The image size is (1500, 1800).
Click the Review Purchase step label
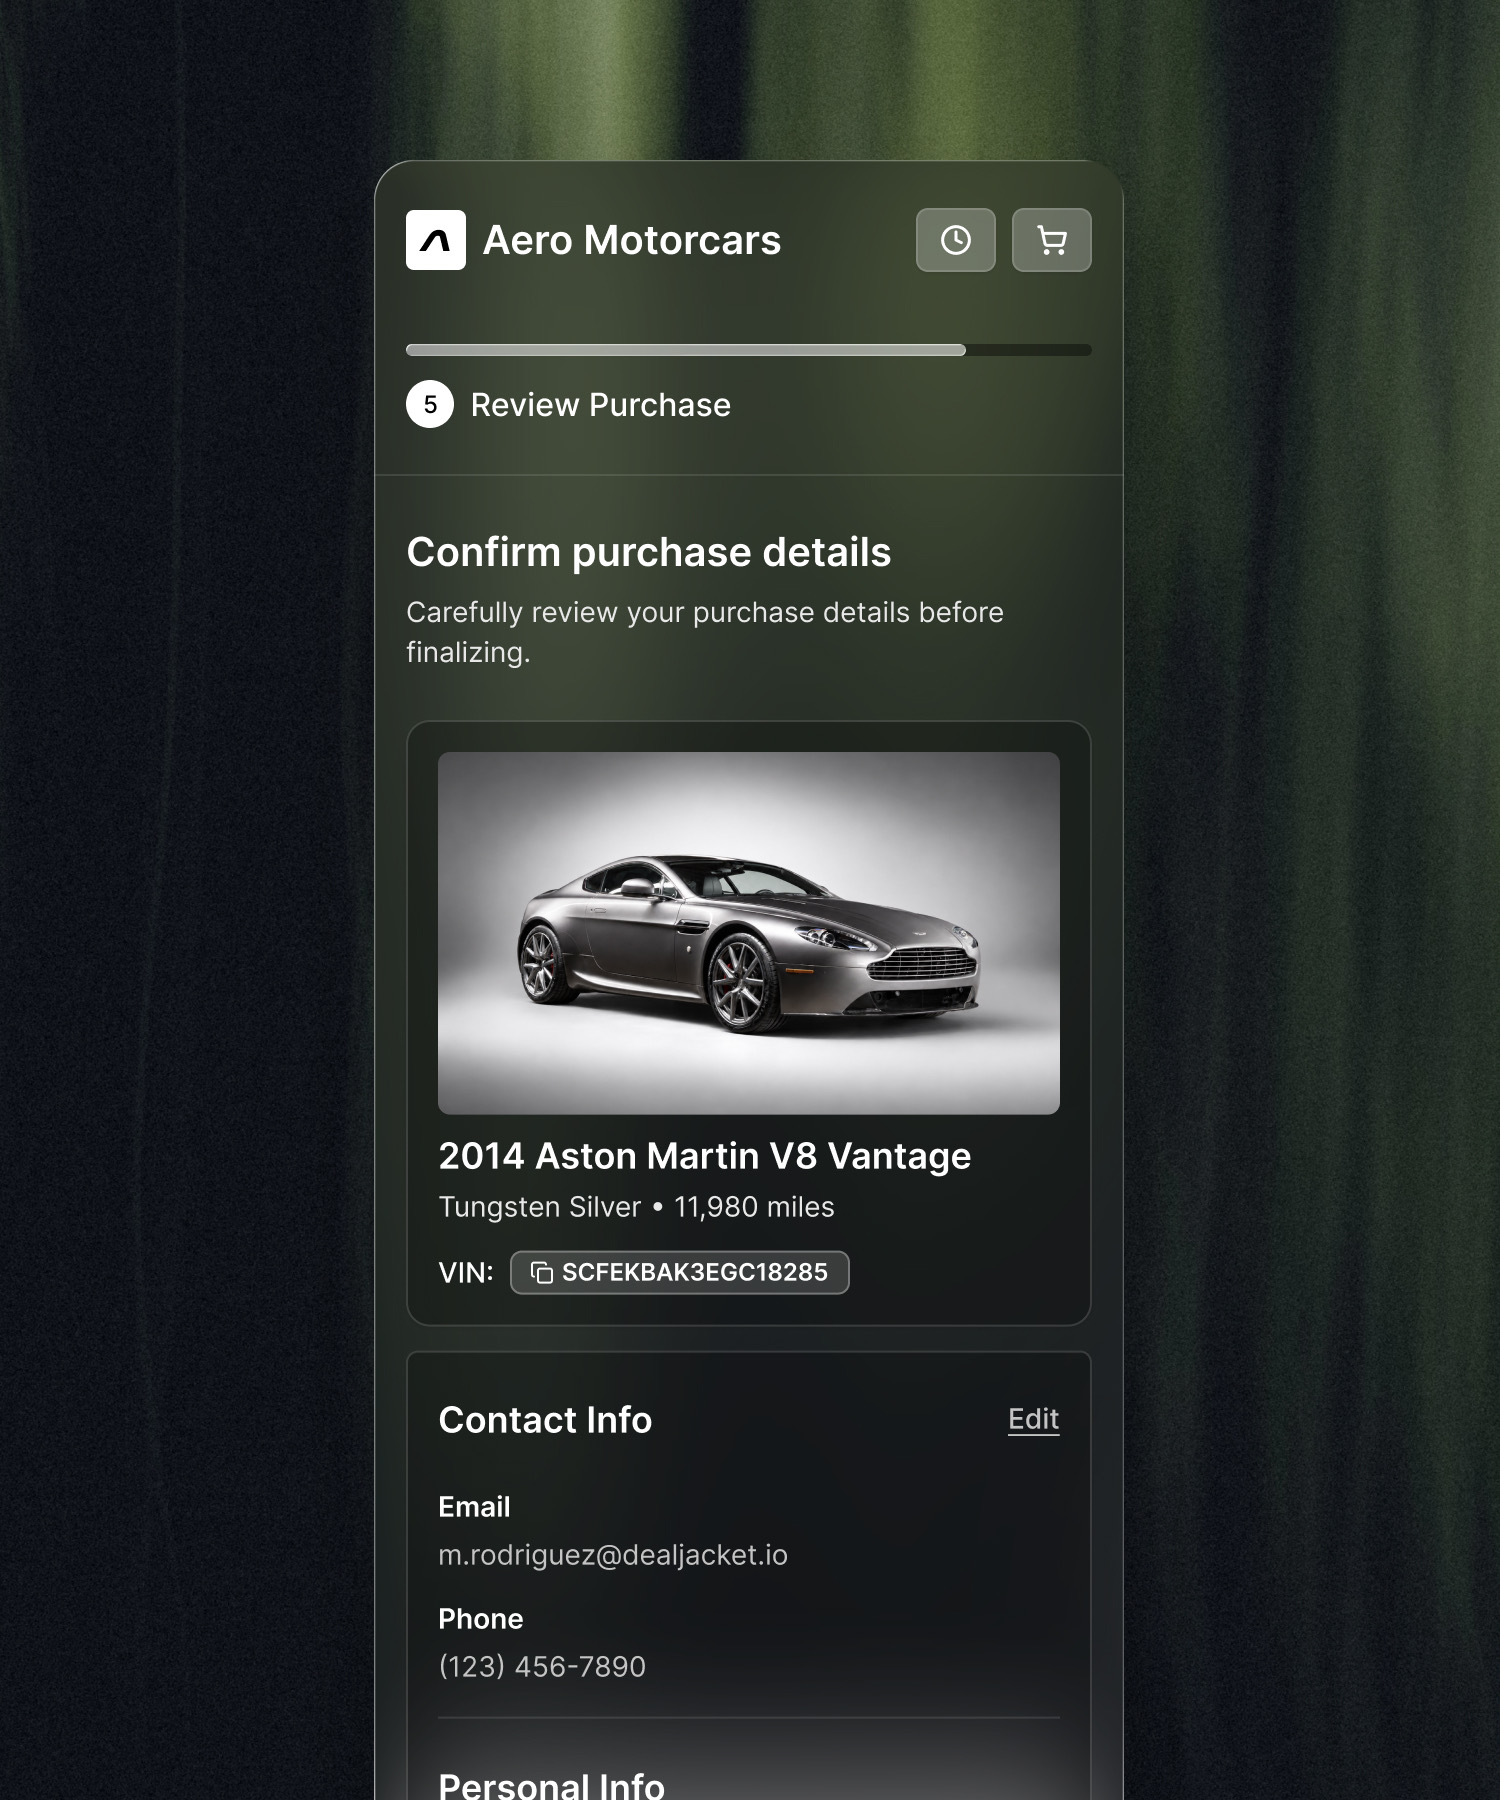click(600, 405)
